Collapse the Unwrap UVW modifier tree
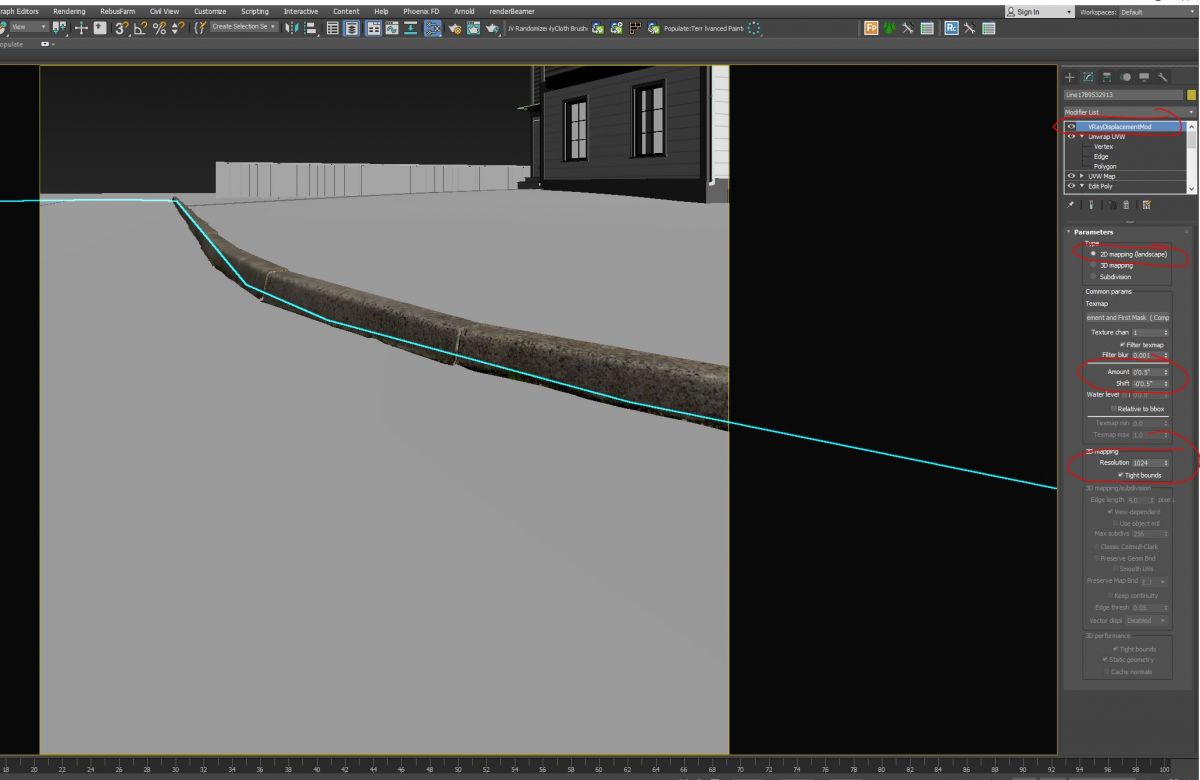Viewport: 1200px width, 780px height. click(x=1081, y=137)
